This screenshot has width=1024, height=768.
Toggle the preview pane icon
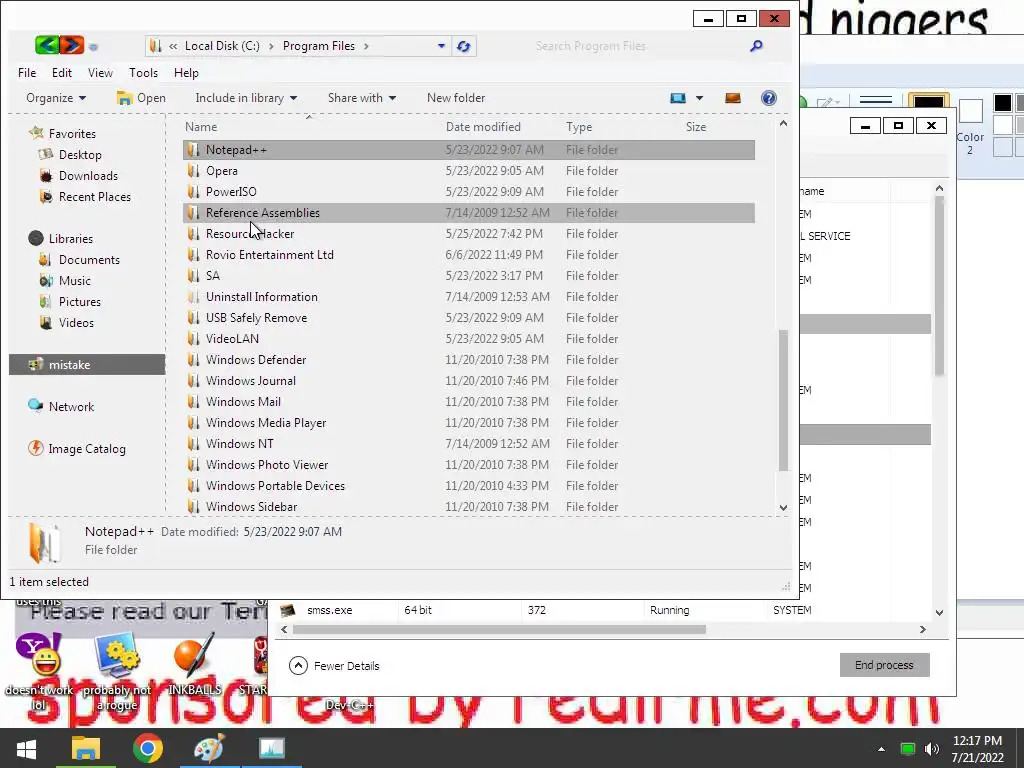[733, 98]
